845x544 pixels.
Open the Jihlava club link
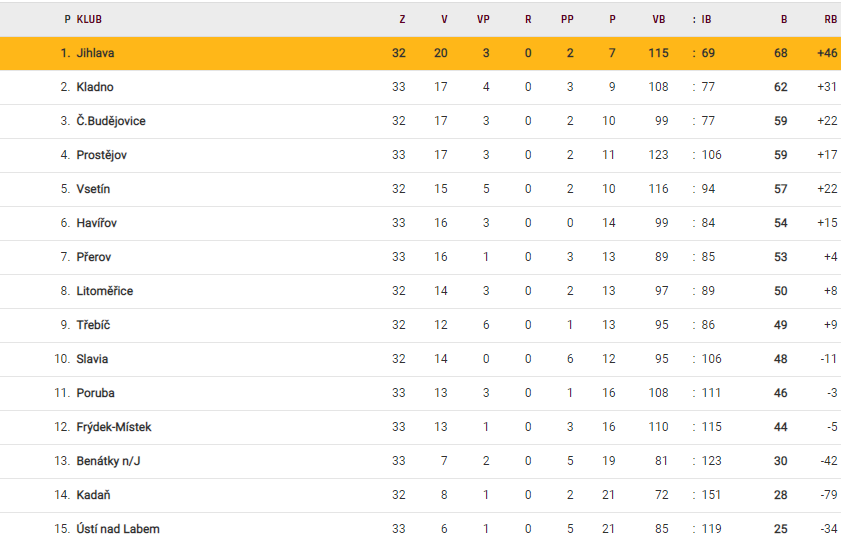97,53
